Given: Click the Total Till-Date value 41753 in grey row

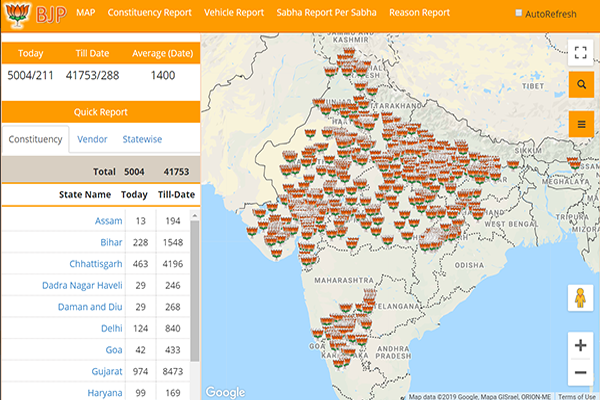Looking at the screenshot, I should [176, 171].
